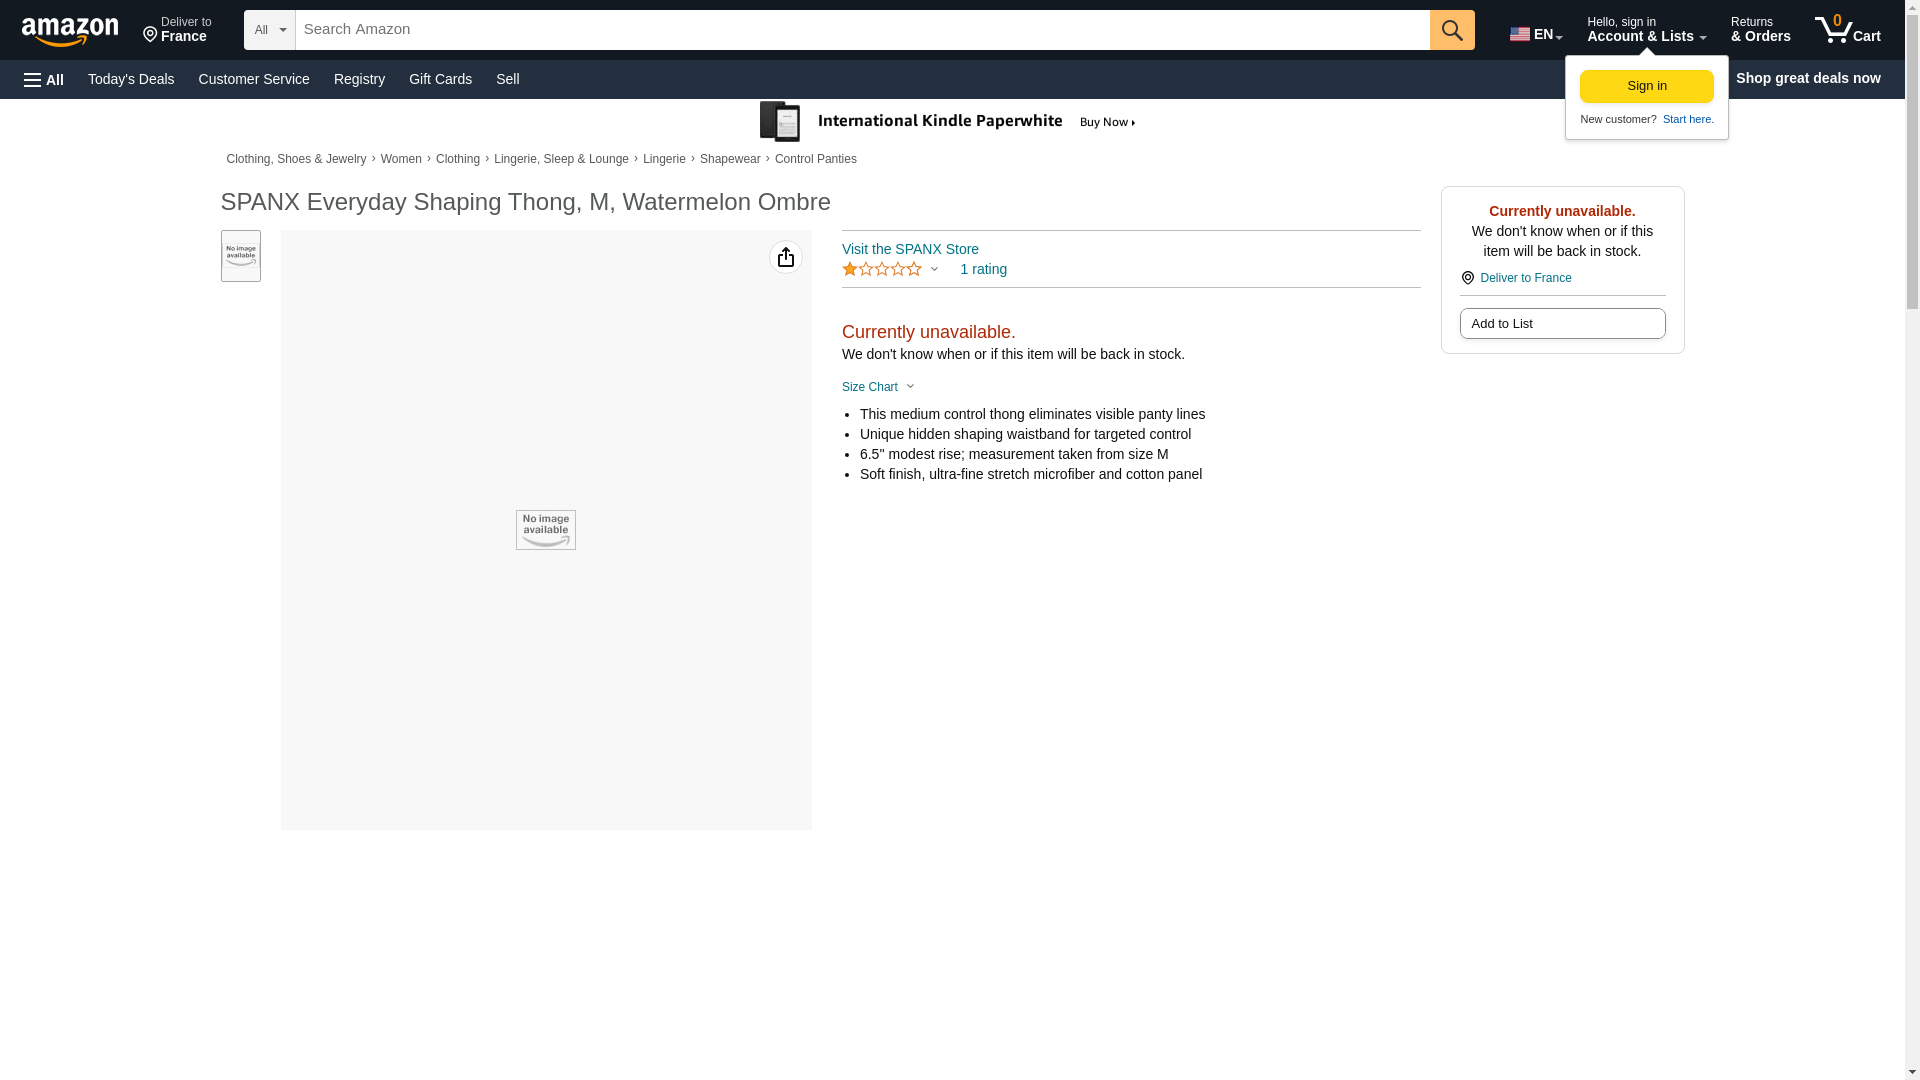Open Today's Deals
This screenshot has width=1920, height=1080.
(131, 79)
